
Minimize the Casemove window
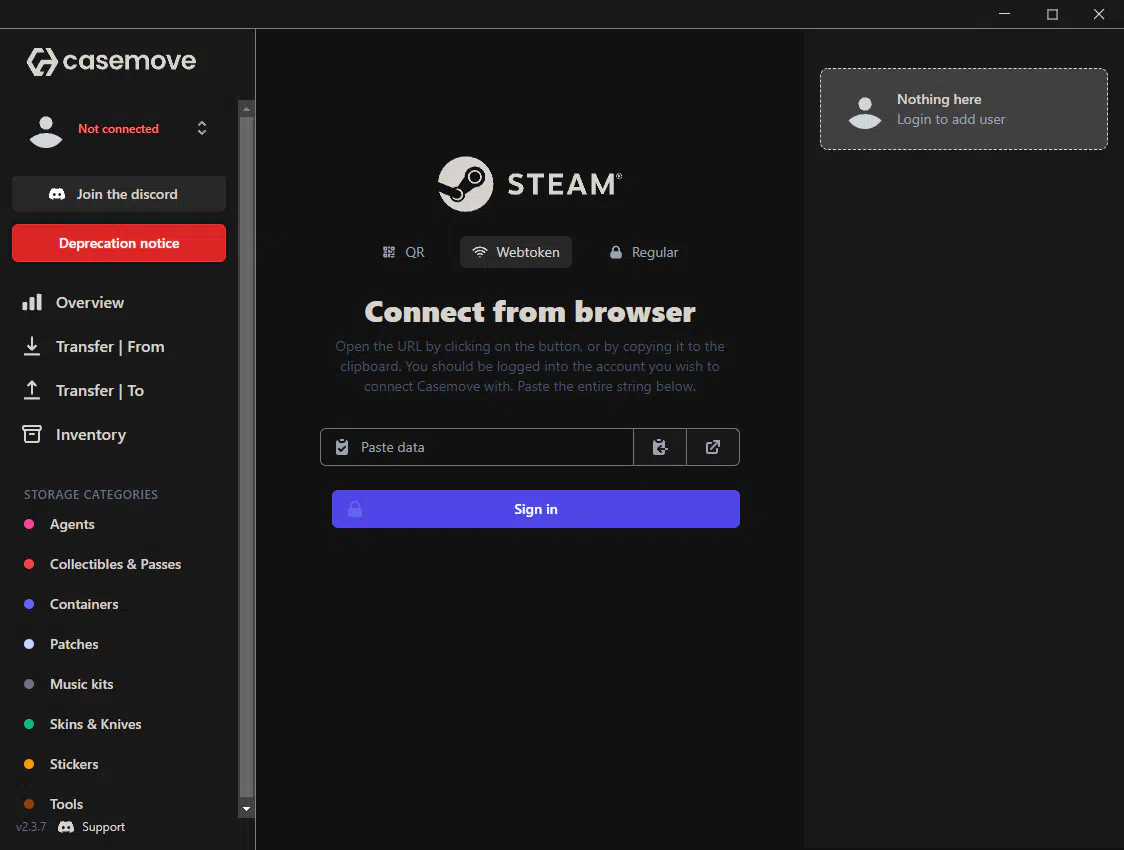point(1004,14)
